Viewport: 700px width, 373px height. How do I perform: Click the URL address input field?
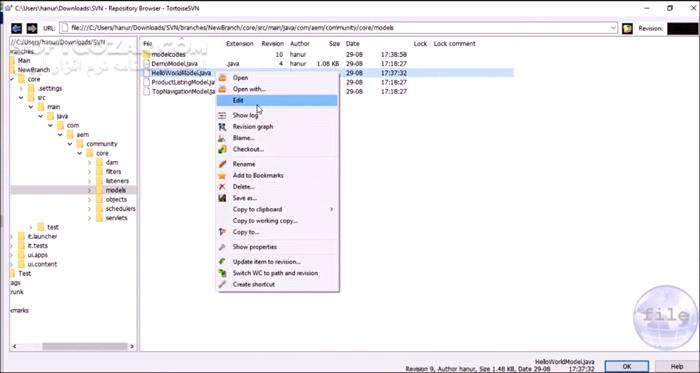(x=338, y=28)
